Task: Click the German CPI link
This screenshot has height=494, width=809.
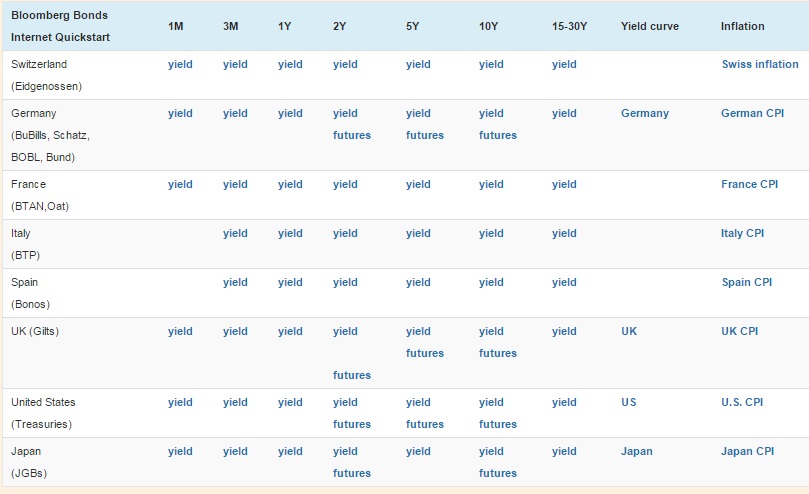Action: click(752, 113)
